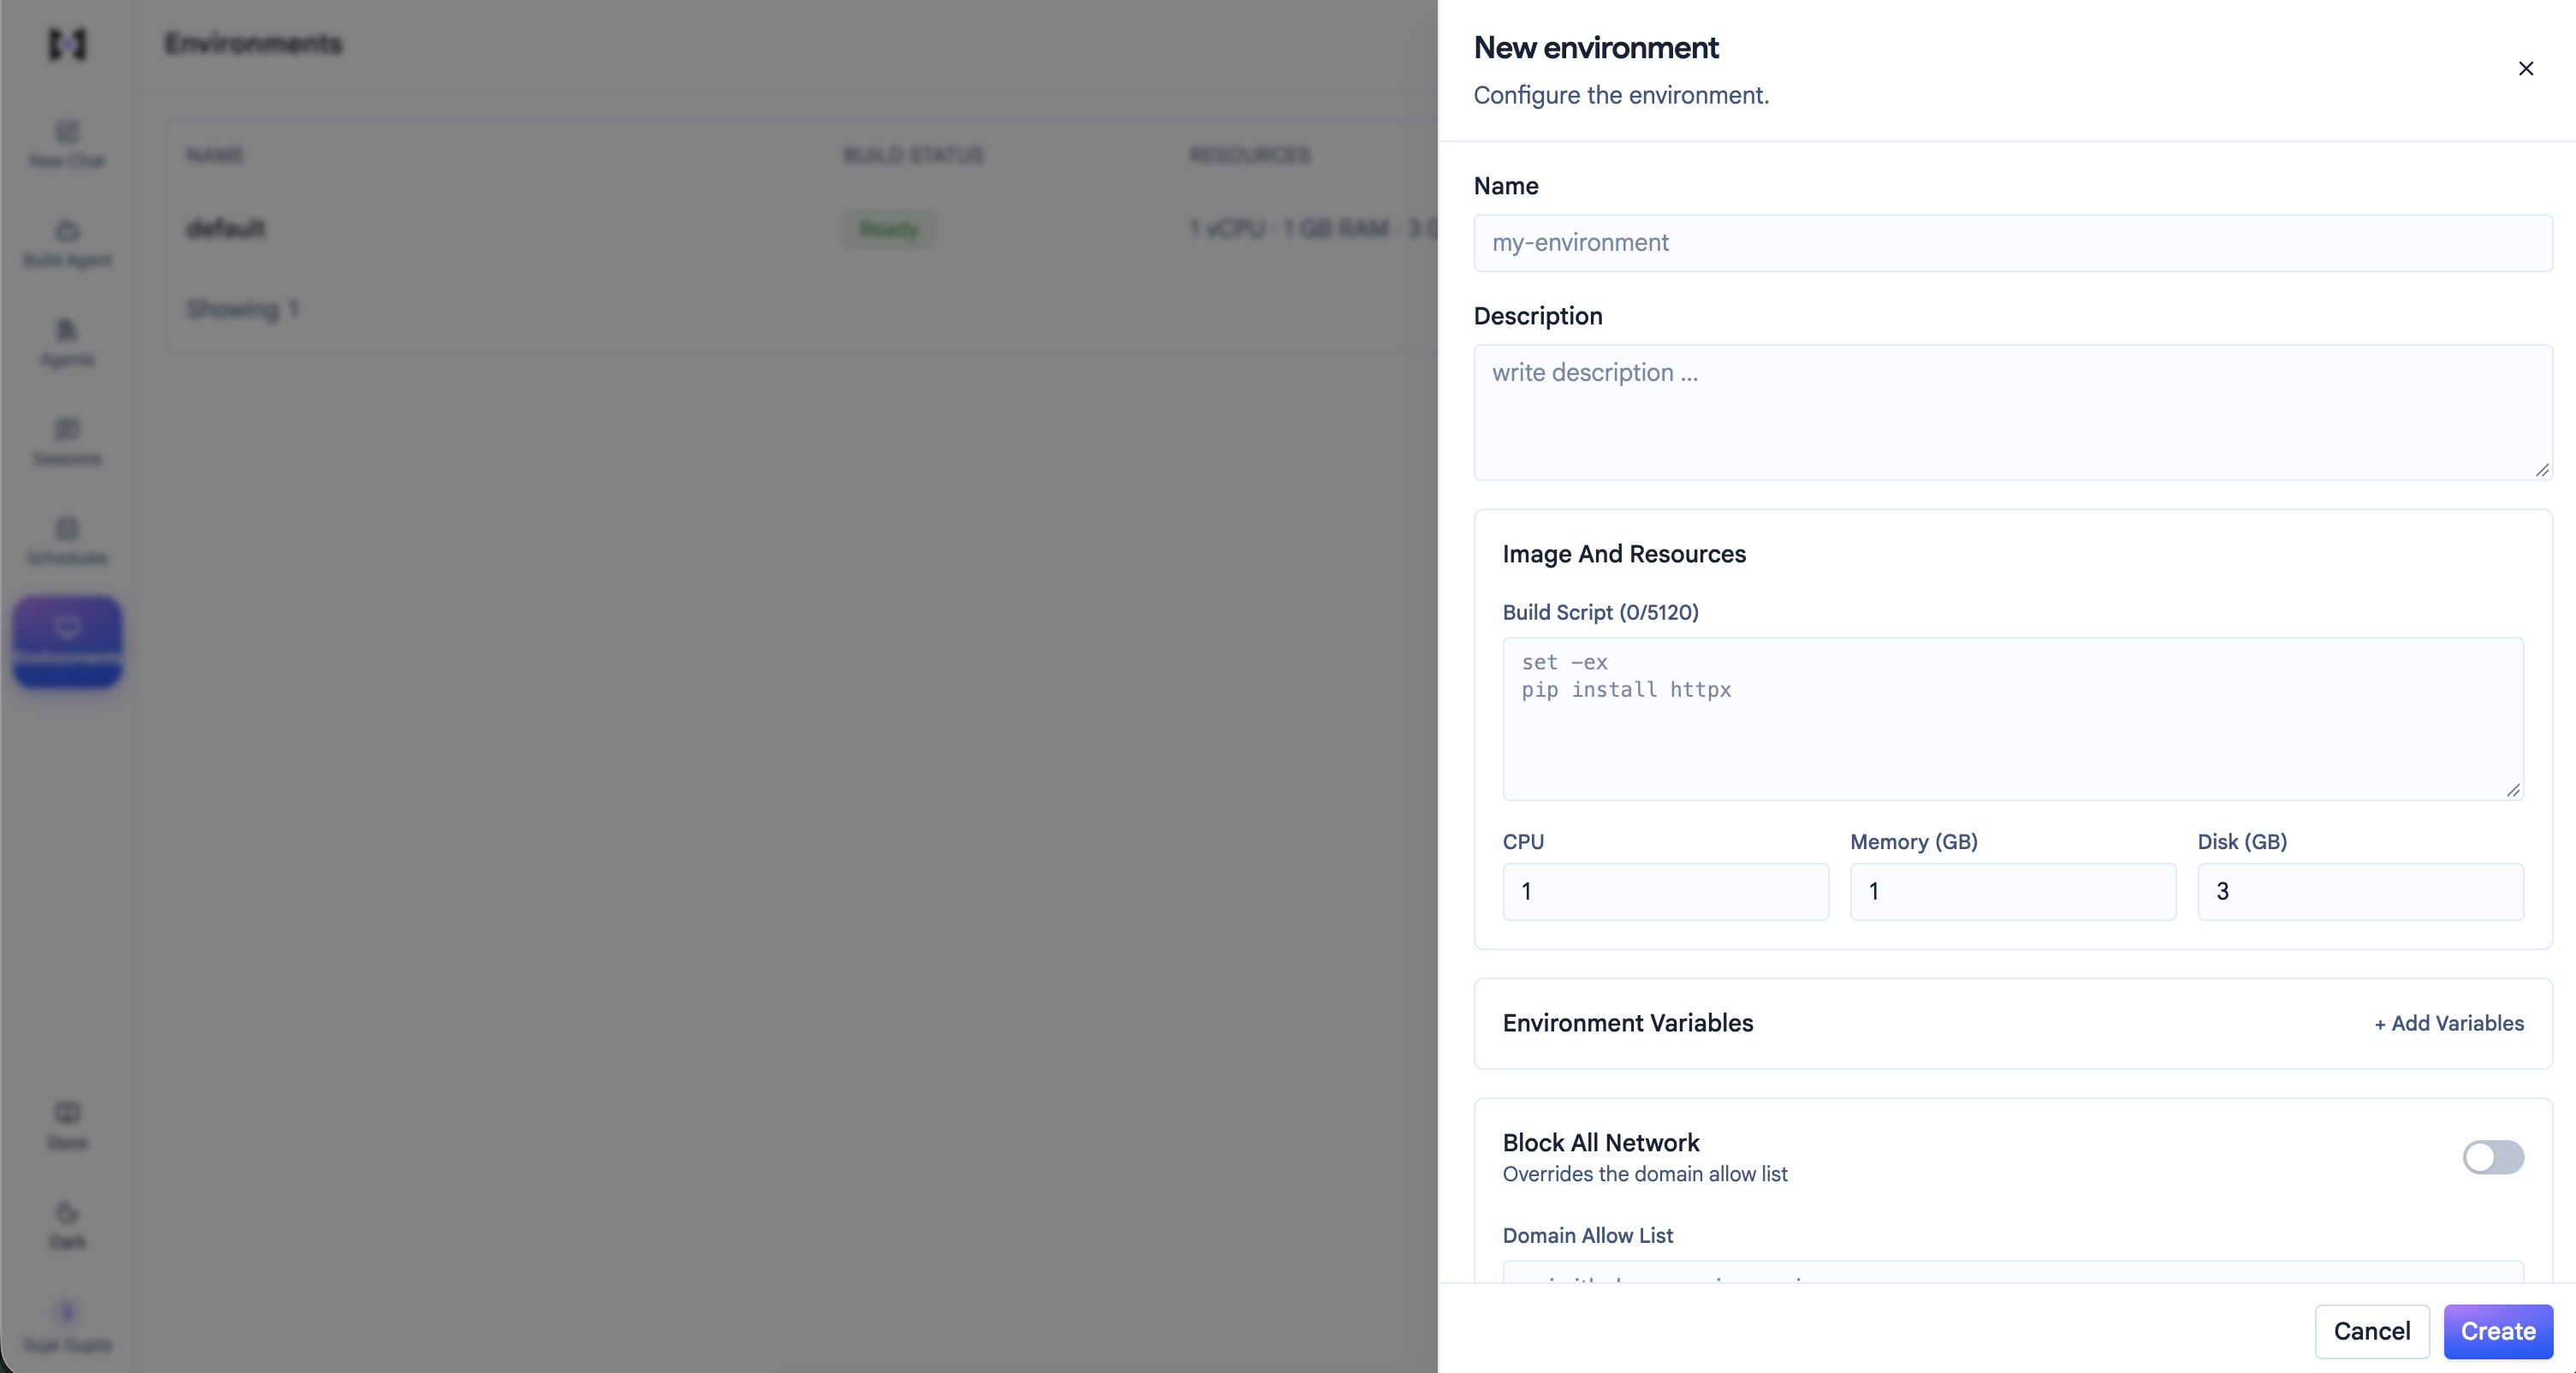The width and height of the screenshot is (2576, 1373).
Task: Toggle the Block All Network switch
Action: tap(2493, 1157)
